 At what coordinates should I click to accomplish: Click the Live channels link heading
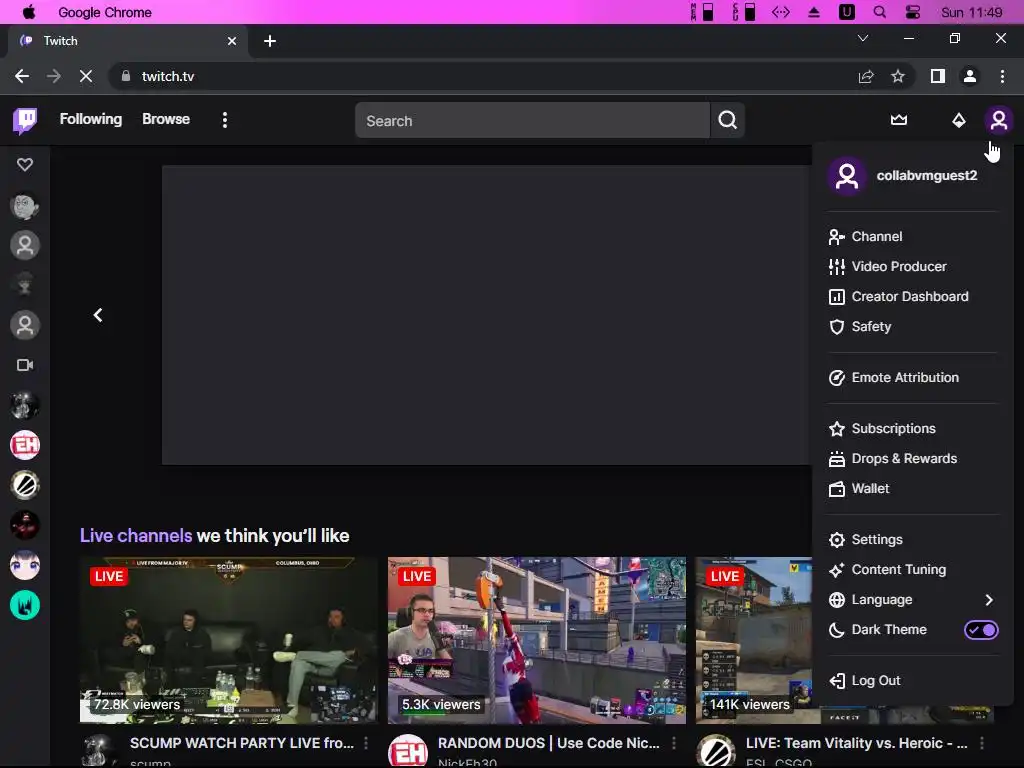coord(136,536)
